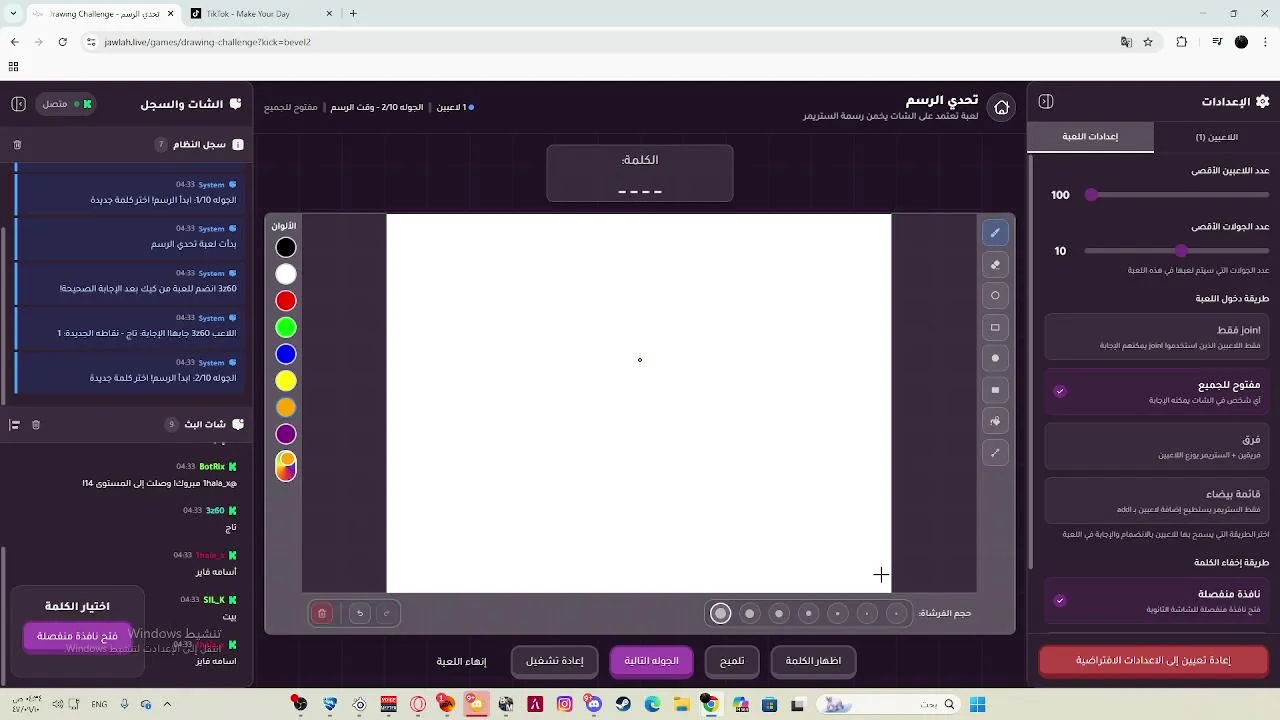Switch to اللاعبين (1) tab

(1216, 137)
